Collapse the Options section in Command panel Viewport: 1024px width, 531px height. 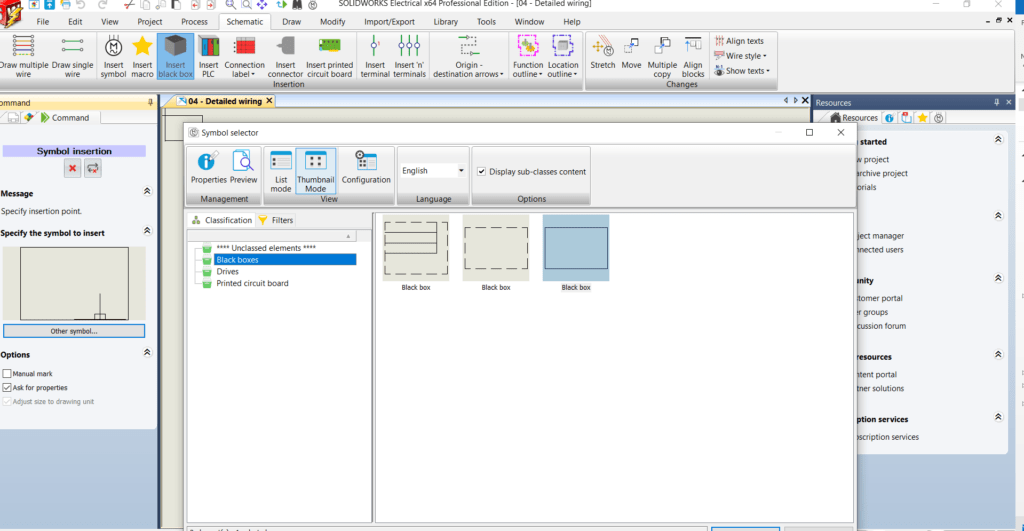click(x=148, y=354)
